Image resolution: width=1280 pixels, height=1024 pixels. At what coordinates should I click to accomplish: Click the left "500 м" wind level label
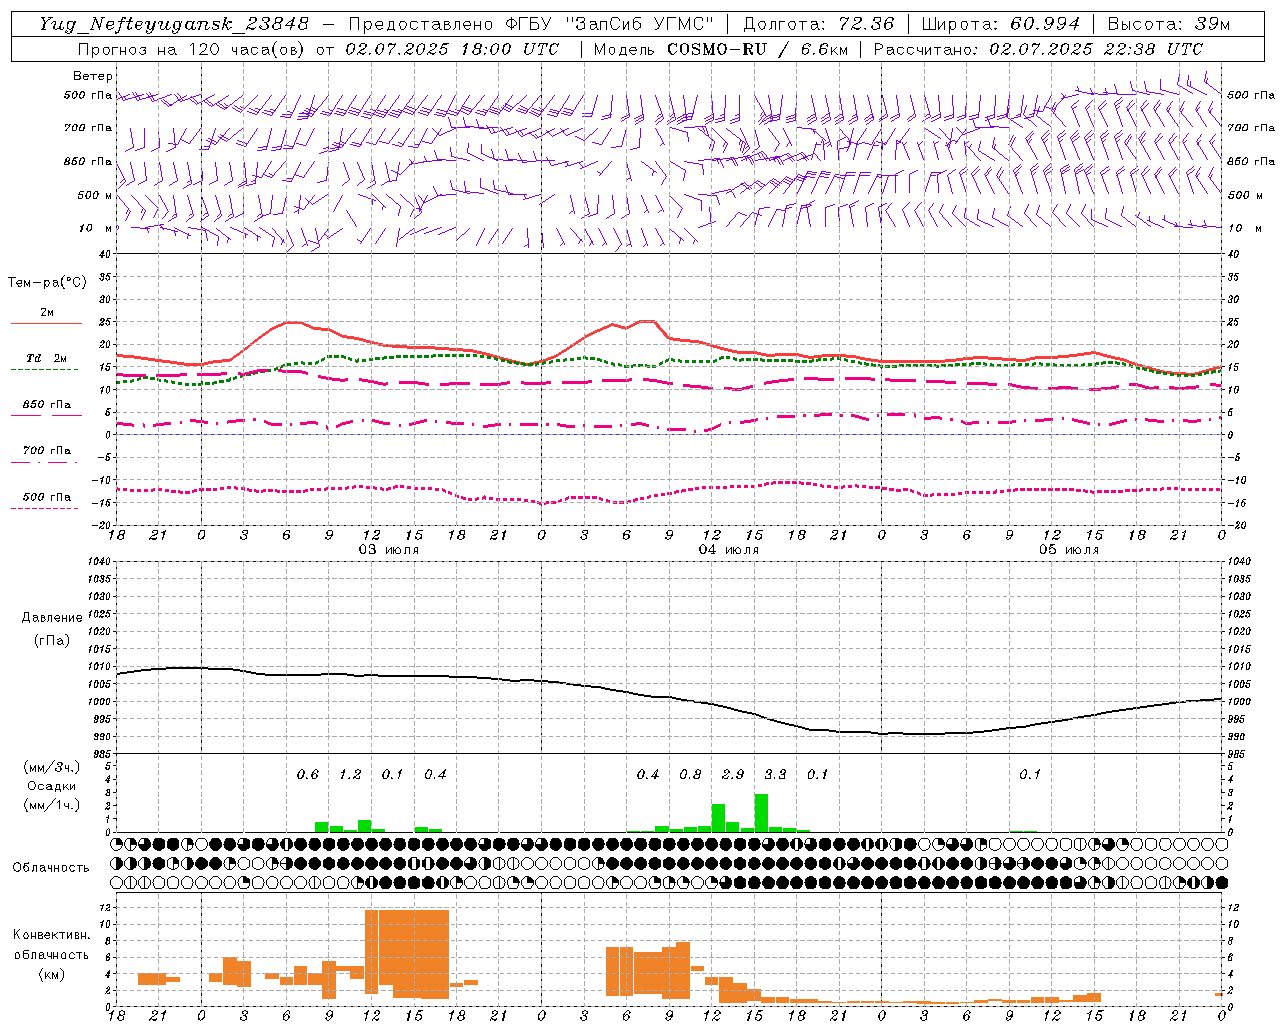pyautogui.click(x=95, y=195)
